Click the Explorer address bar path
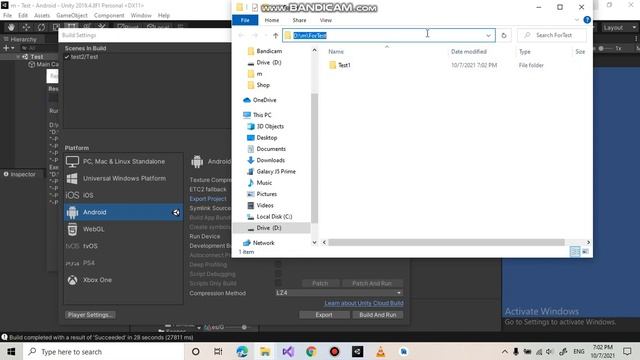640x360 pixels. point(310,36)
